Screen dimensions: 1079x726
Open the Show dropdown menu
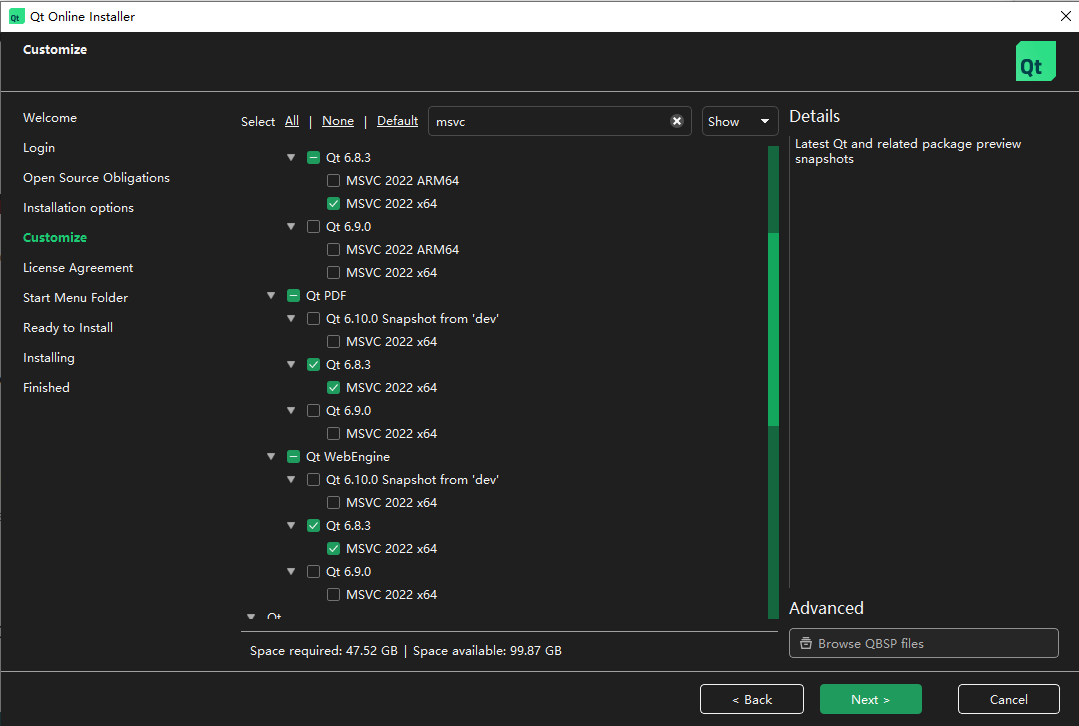coord(740,121)
